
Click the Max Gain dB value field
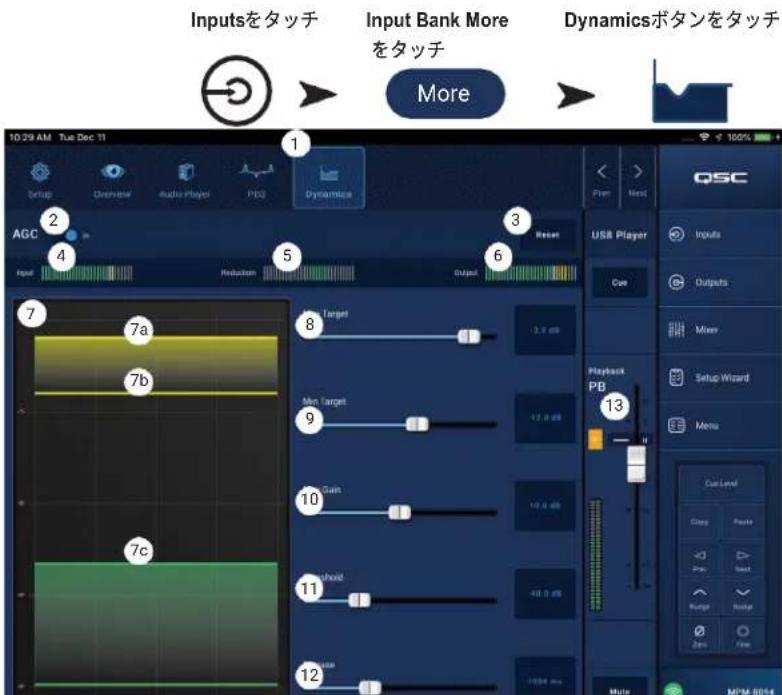click(x=545, y=506)
